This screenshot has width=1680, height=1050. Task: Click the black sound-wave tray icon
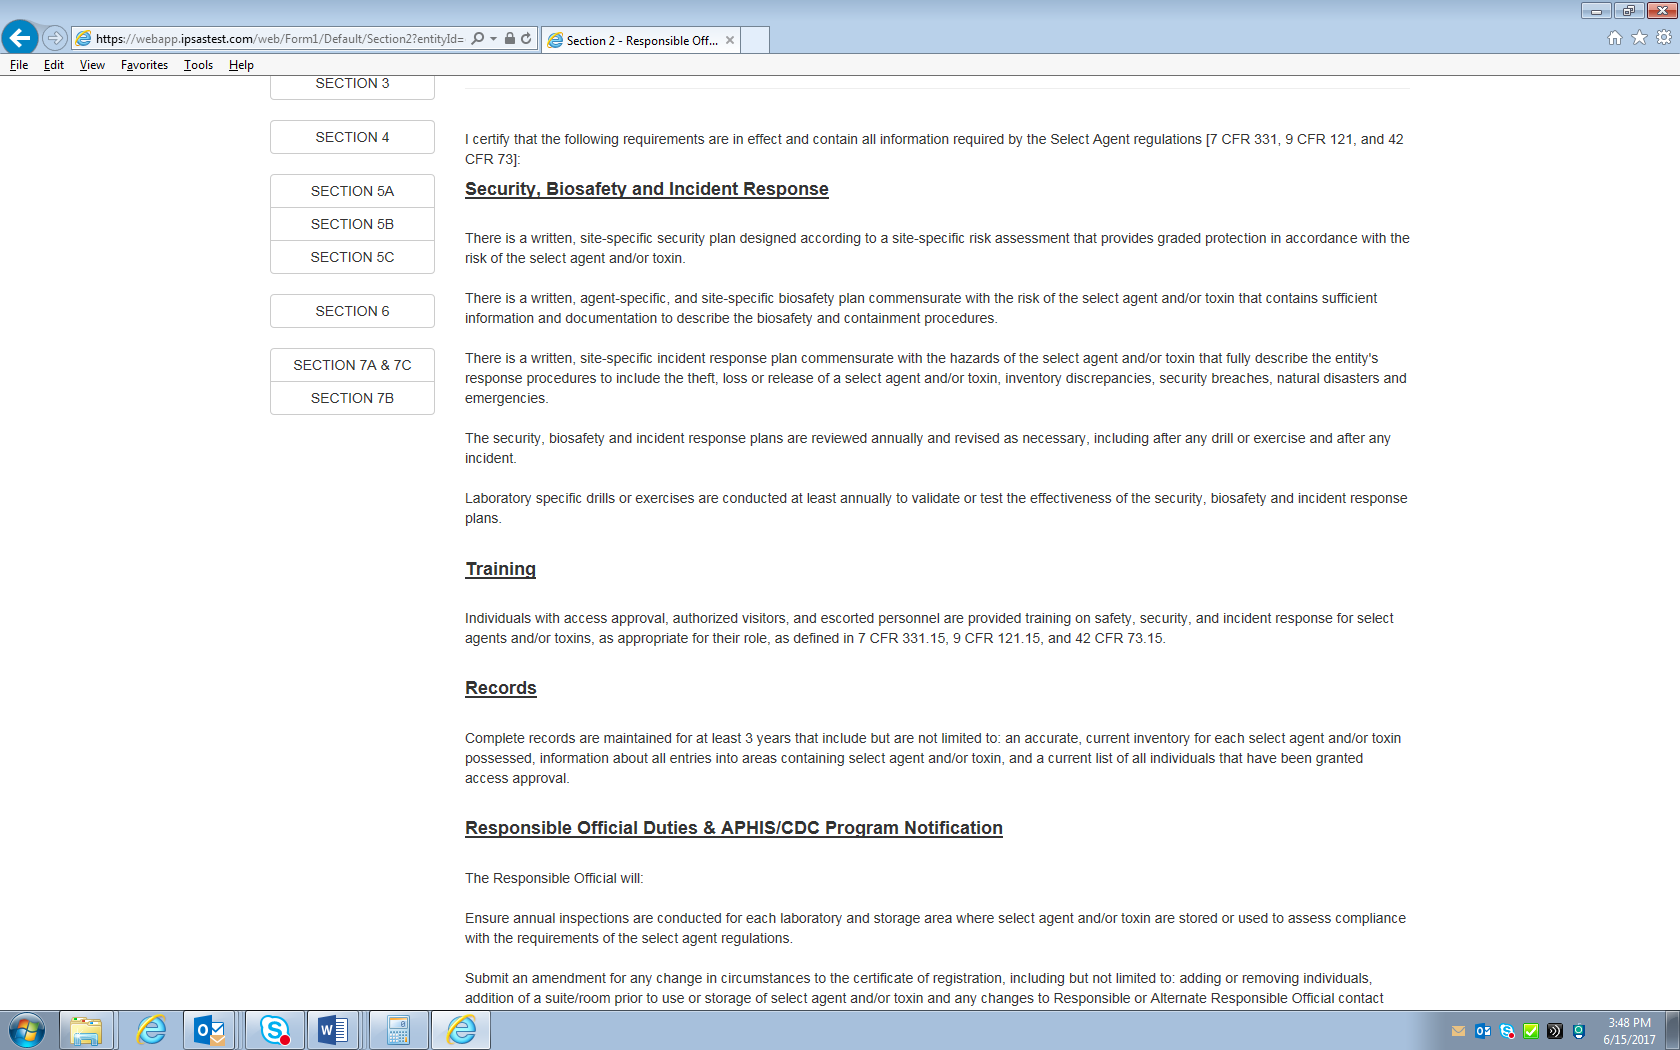coord(1555,1031)
